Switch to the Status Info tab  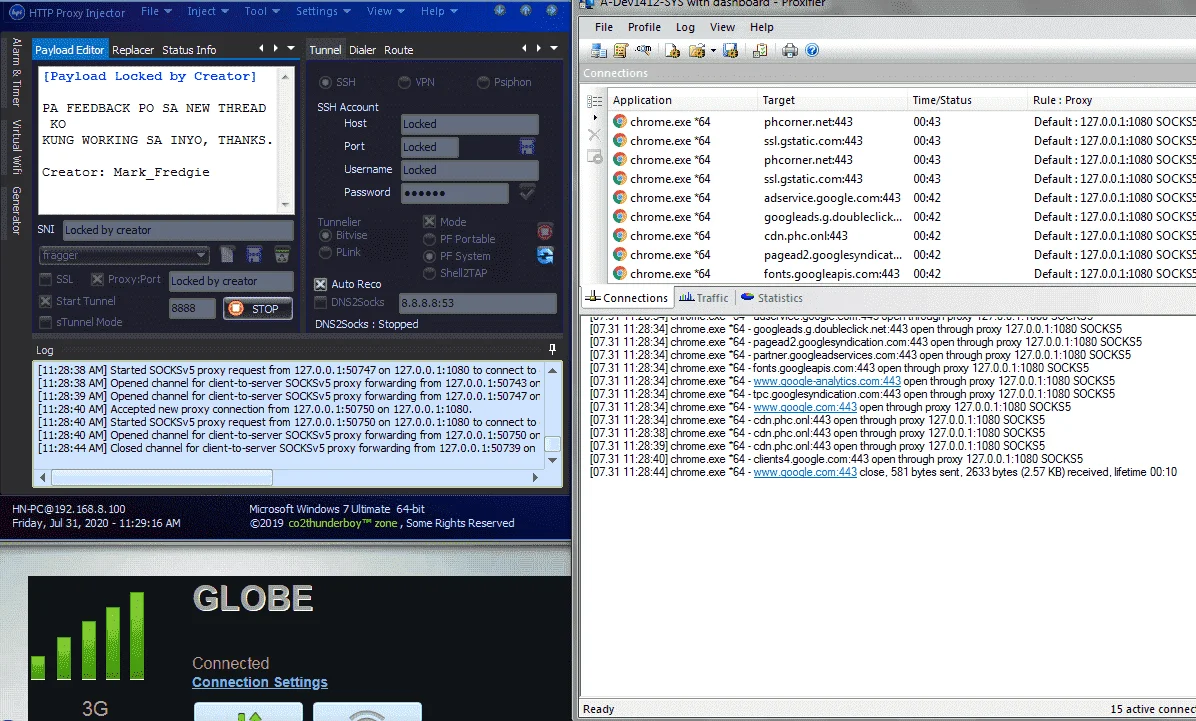(188, 50)
